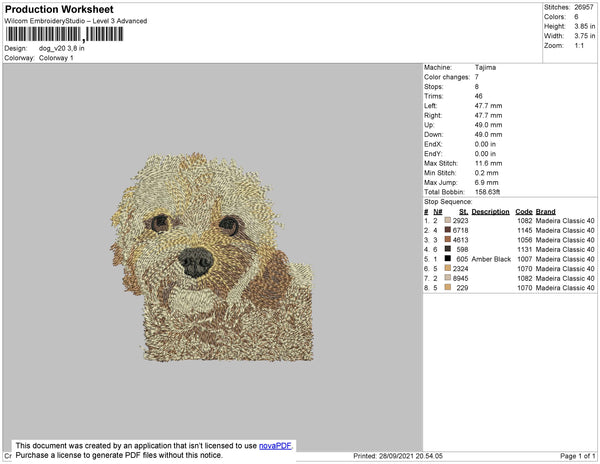Click the Width value '3.75 in'

coord(584,36)
